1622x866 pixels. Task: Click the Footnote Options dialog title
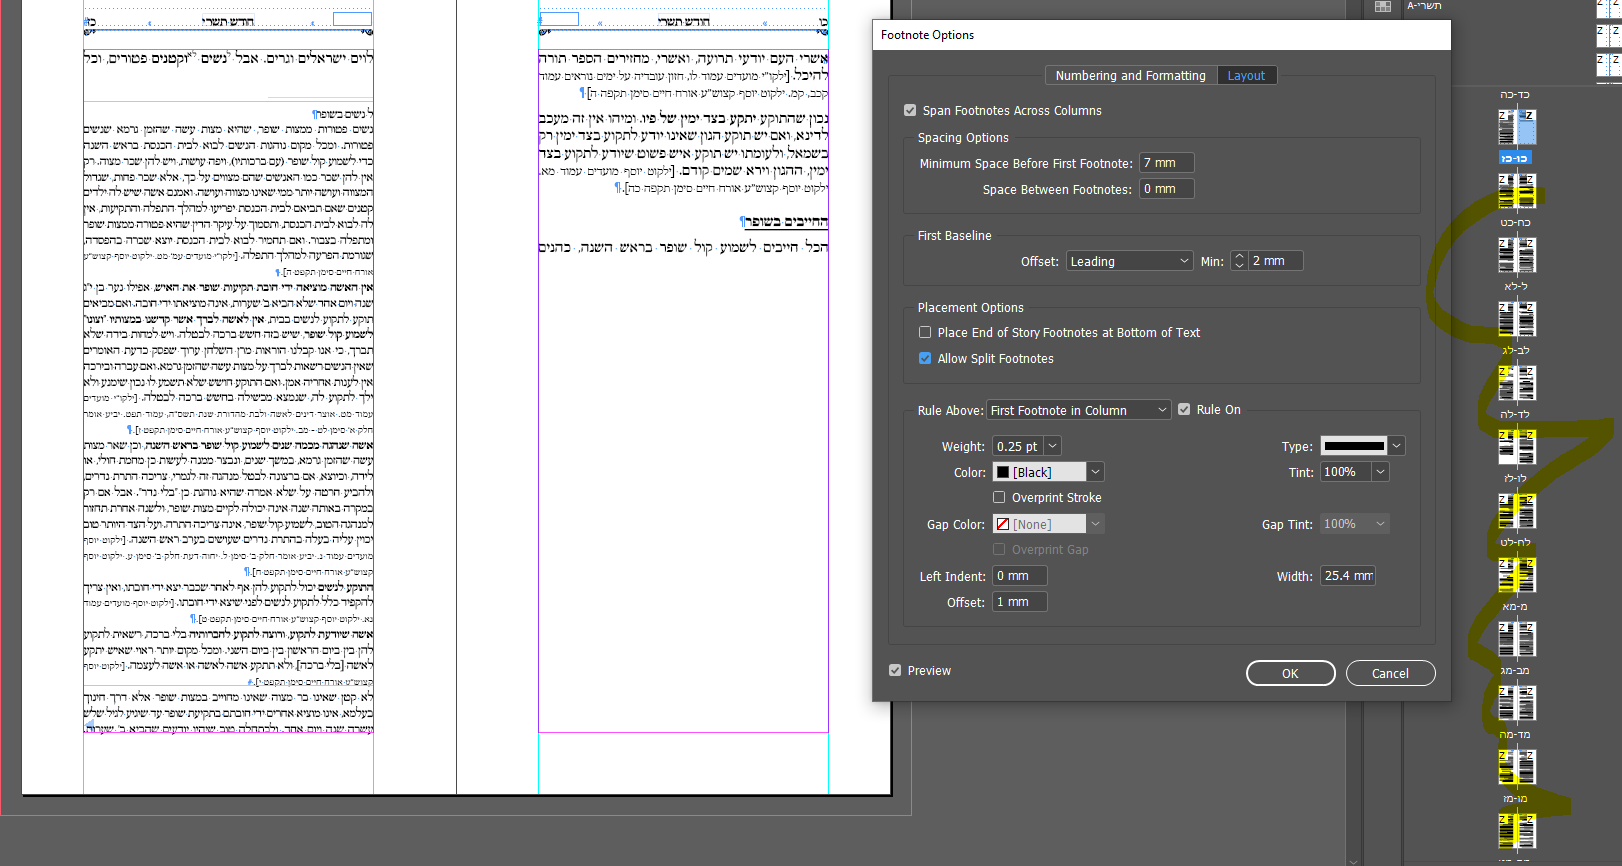click(927, 35)
